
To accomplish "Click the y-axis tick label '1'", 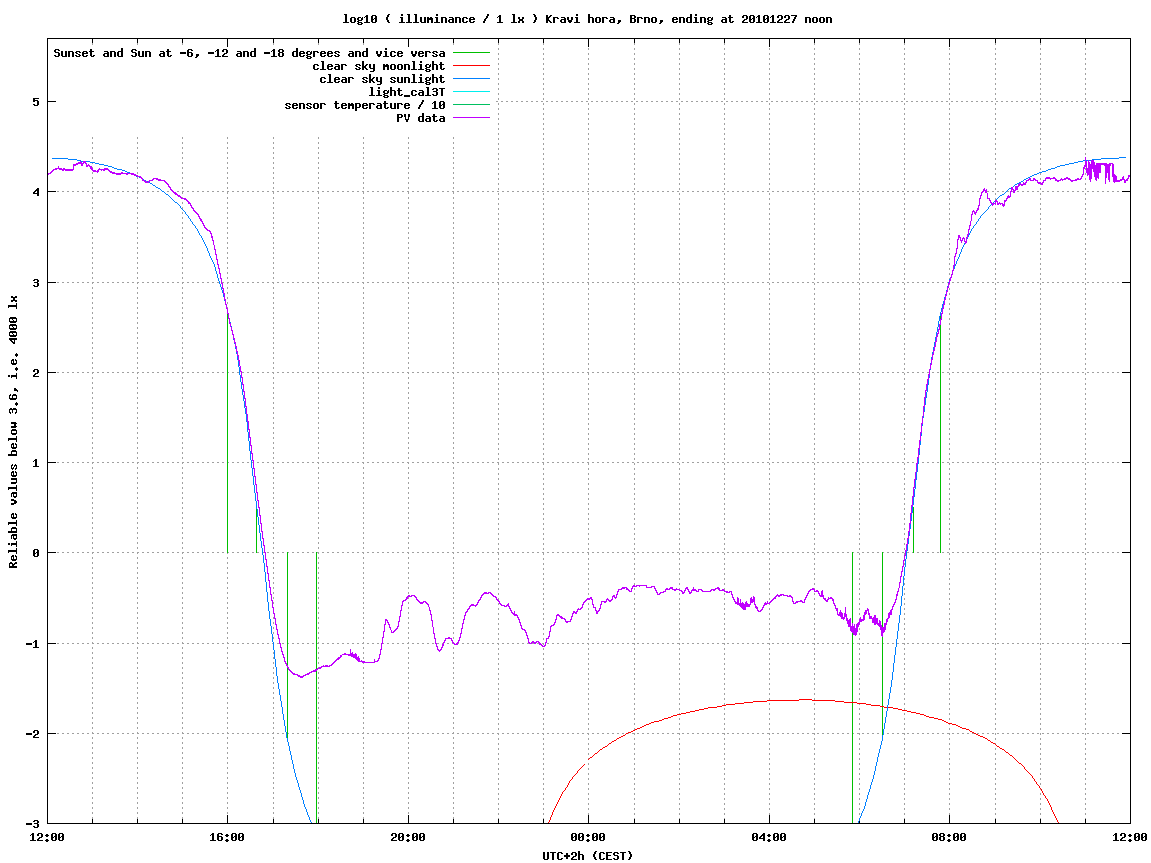I will click(x=35, y=463).
